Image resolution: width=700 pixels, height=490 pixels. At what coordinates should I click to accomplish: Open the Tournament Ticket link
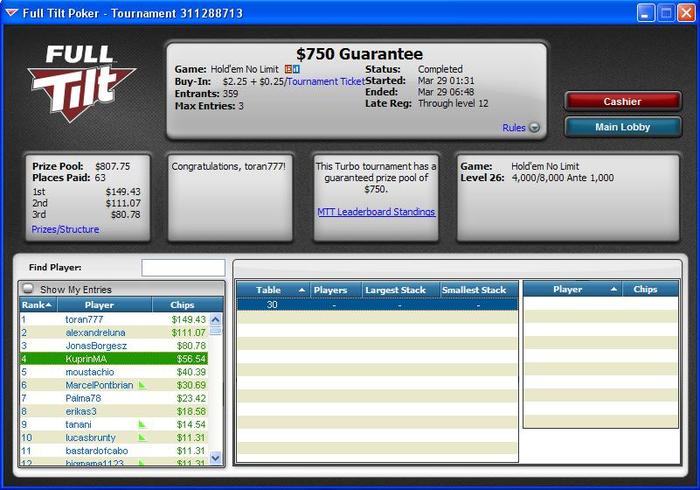325,82
